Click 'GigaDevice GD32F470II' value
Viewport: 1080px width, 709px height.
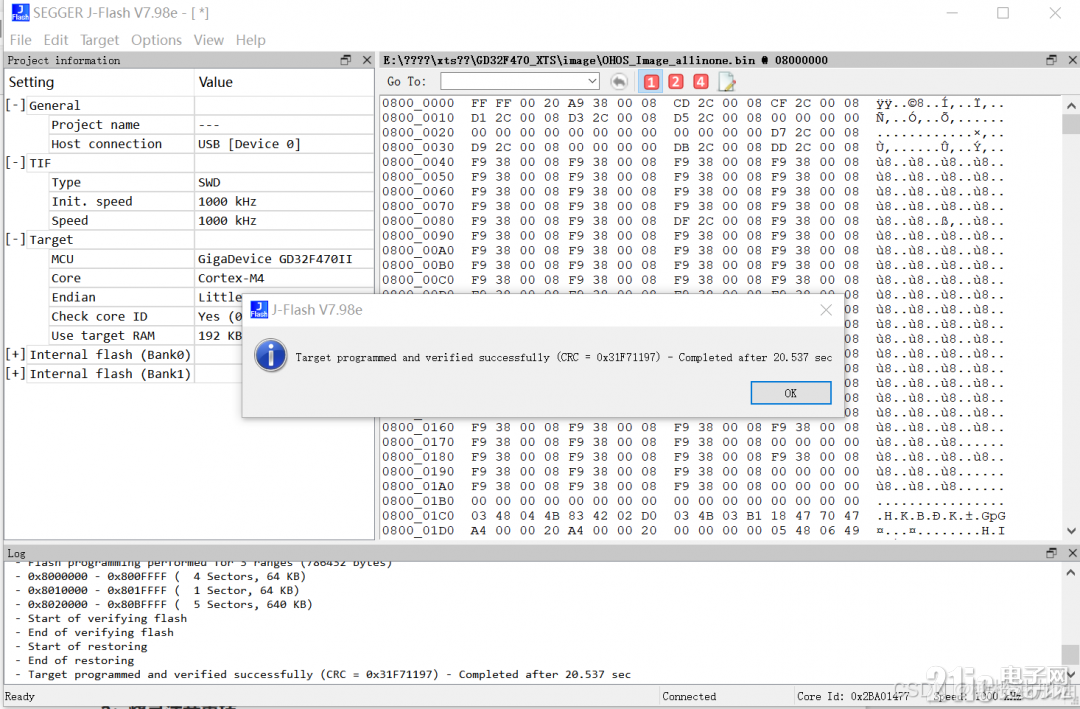coord(276,259)
